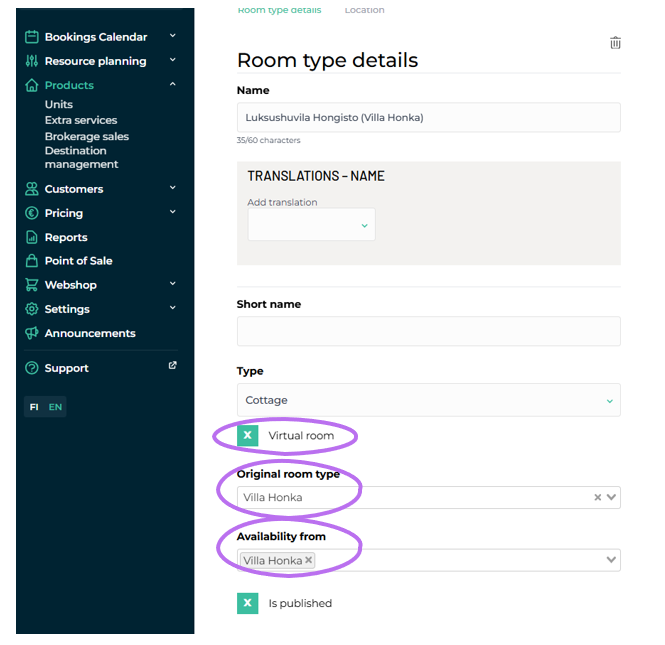Screen dimensions: 665x645
Task: Switch language to EN
Action: pyautogui.click(x=55, y=407)
